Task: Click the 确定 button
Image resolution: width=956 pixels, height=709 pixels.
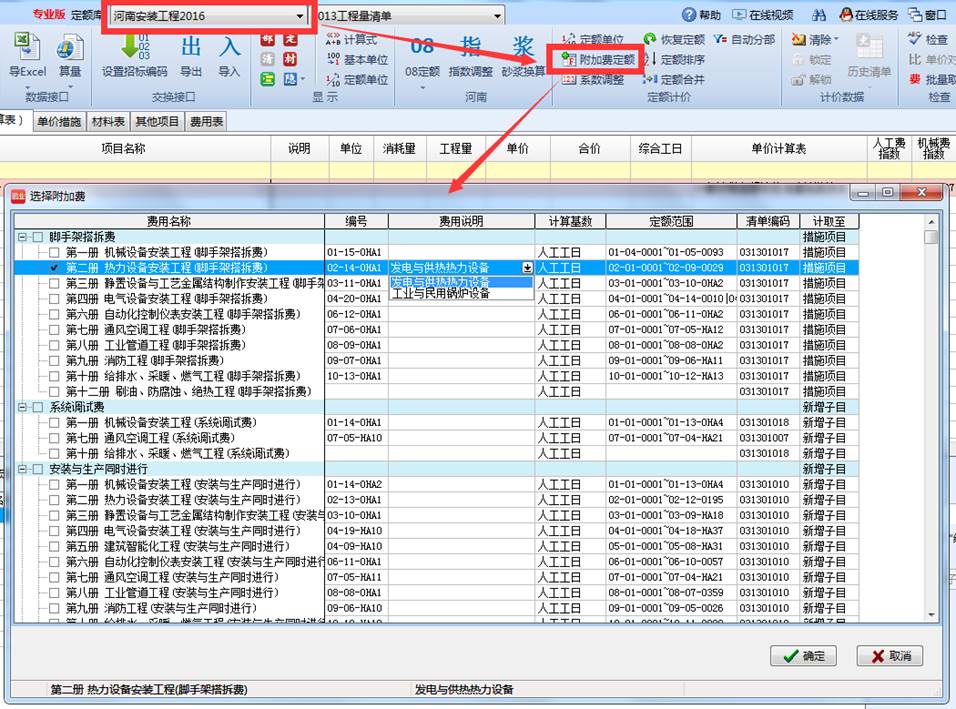Action: tap(804, 656)
